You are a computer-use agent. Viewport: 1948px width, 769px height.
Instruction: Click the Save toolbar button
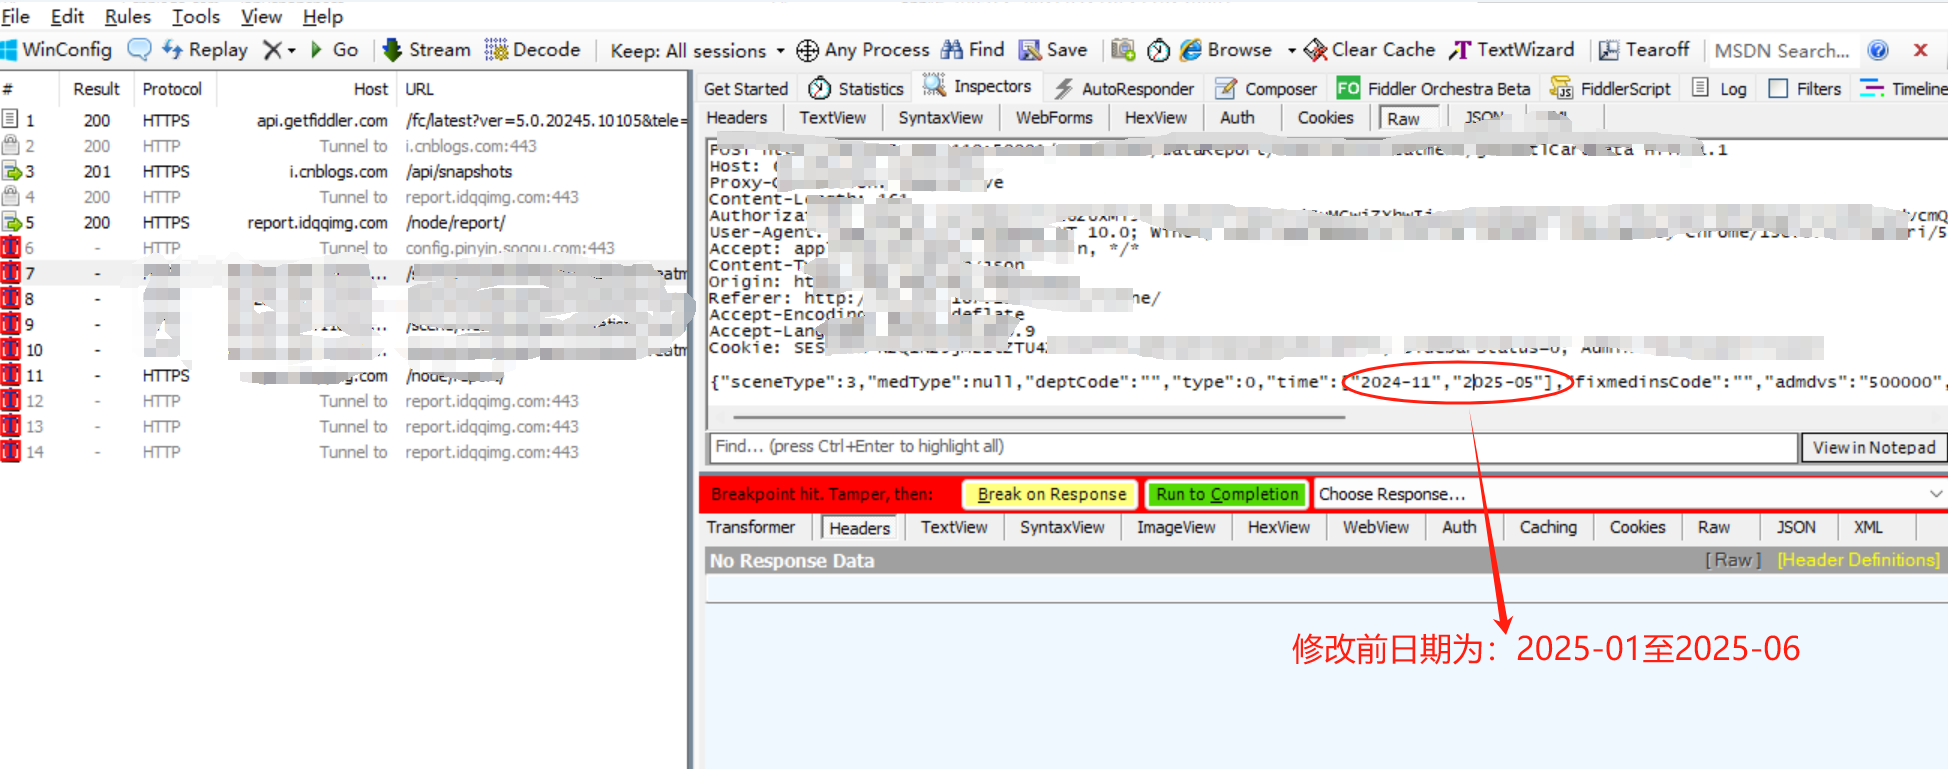(x=1053, y=49)
